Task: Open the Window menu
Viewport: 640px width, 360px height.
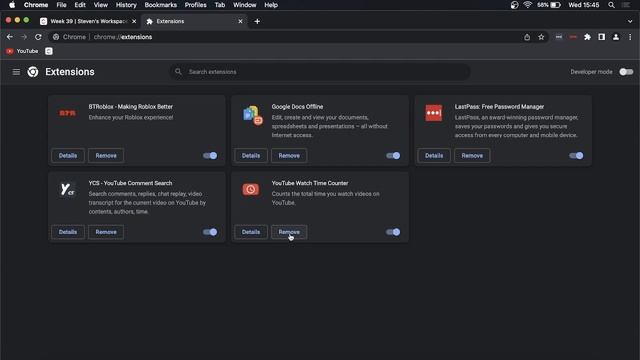Action: [244, 5]
